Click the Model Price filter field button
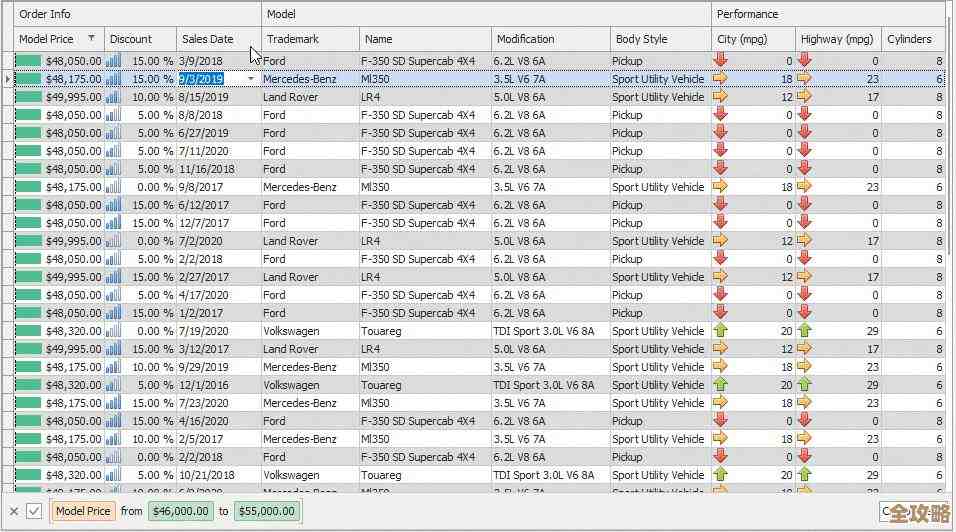Image resolution: width=956 pixels, height=532 pixels. pos(83,511)
